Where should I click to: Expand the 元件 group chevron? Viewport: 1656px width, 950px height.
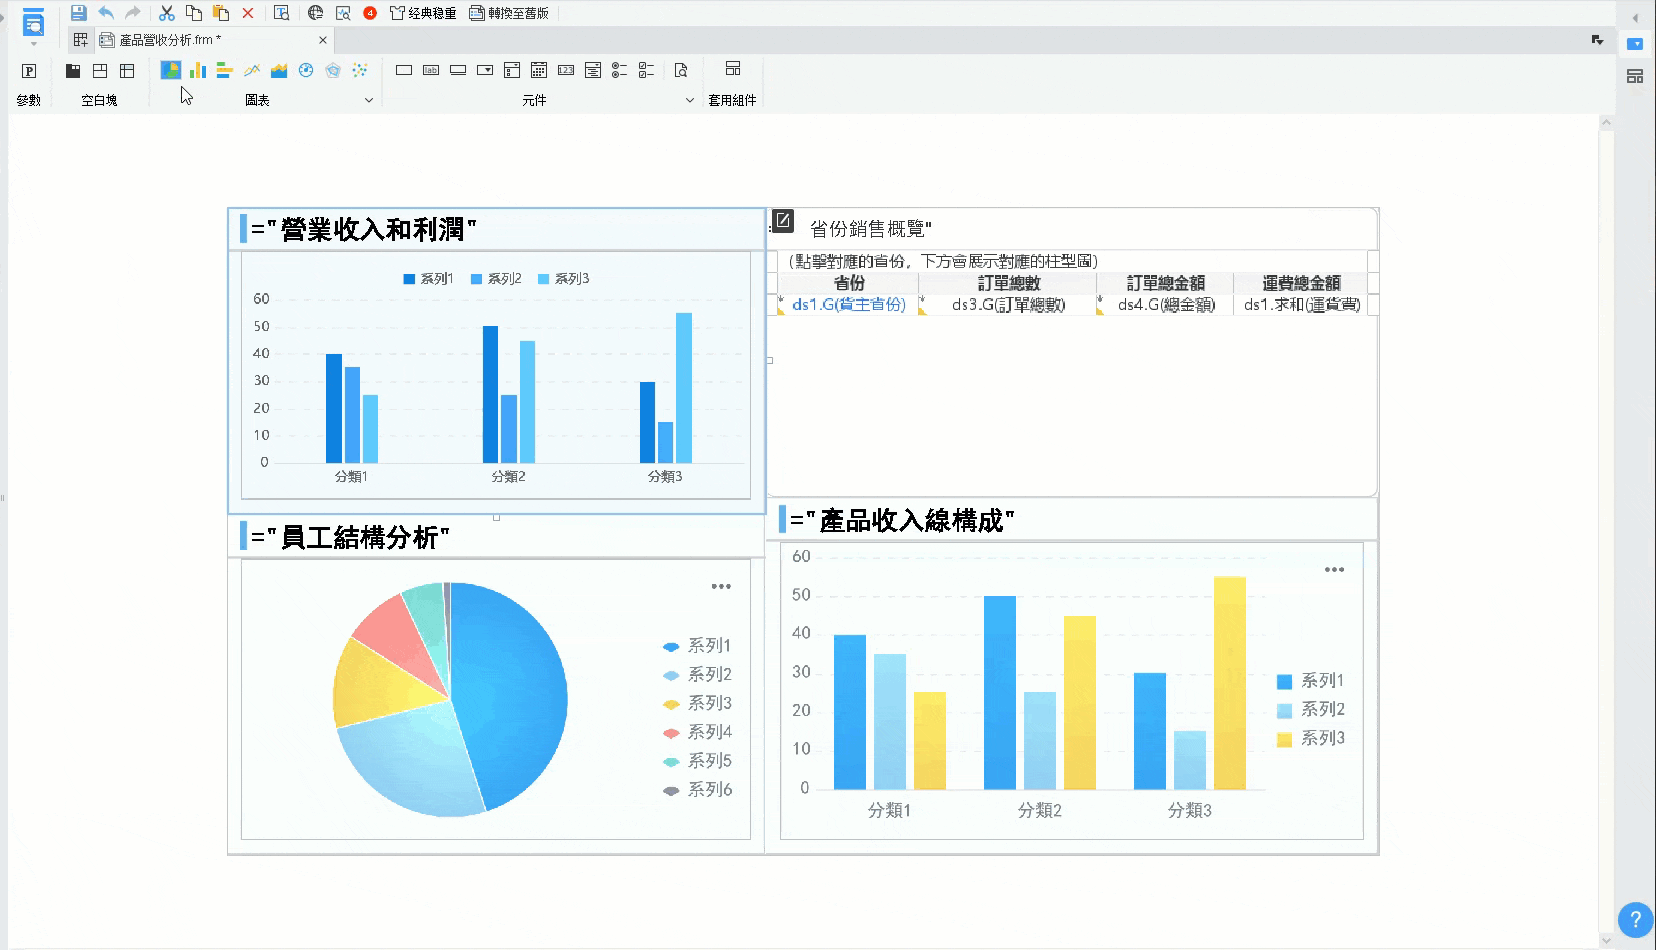(x=688, y=100)
